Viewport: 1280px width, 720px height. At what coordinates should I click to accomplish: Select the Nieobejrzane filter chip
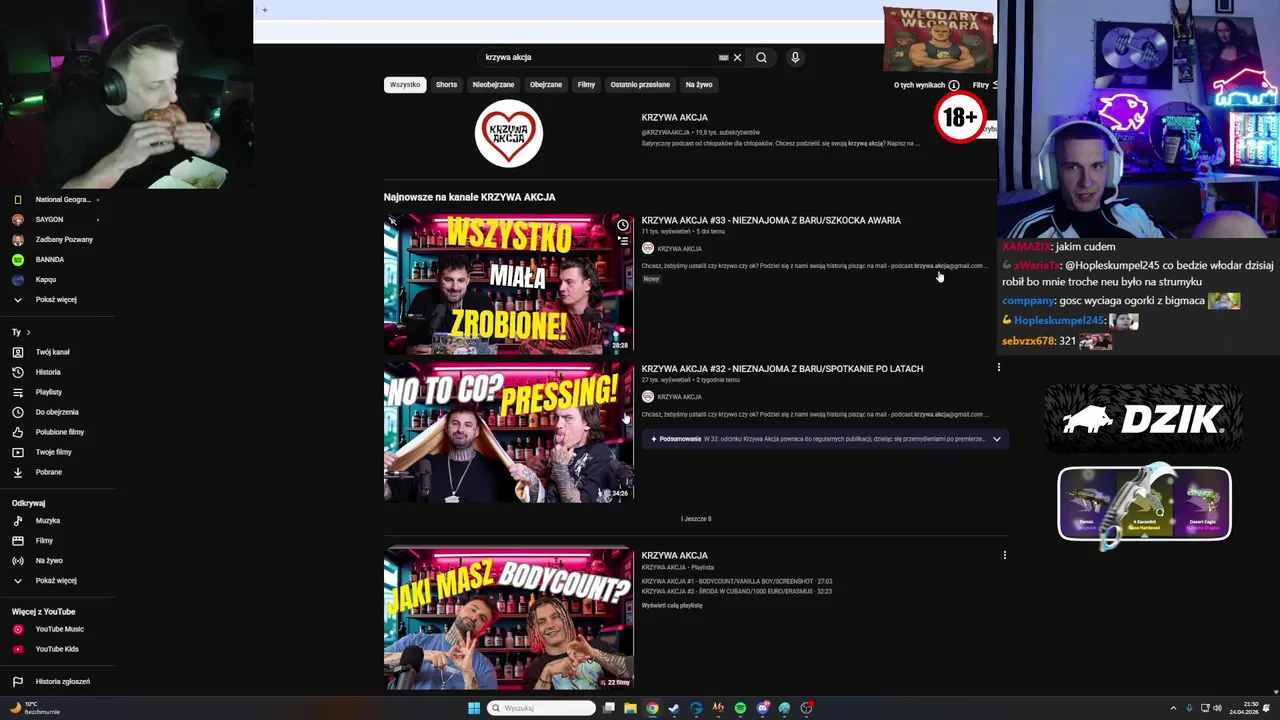[x=493, y=85]
